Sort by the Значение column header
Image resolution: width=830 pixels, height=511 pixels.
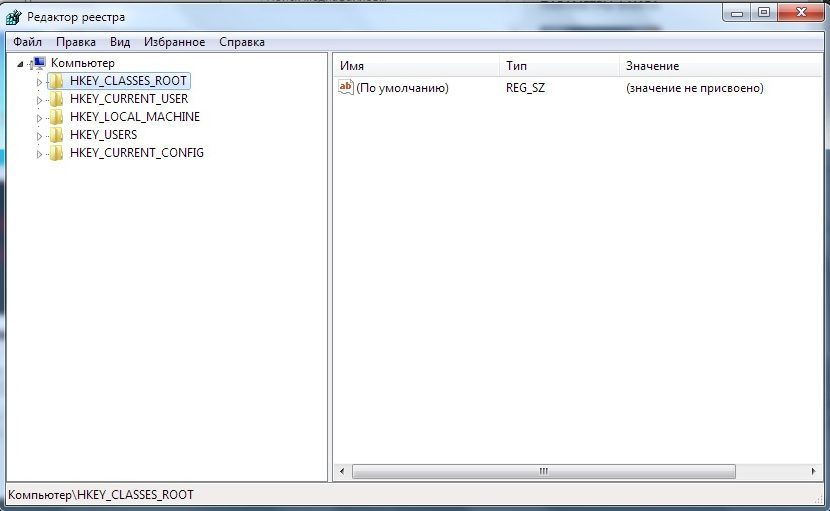pyautogui.click(x=721, y=66)
